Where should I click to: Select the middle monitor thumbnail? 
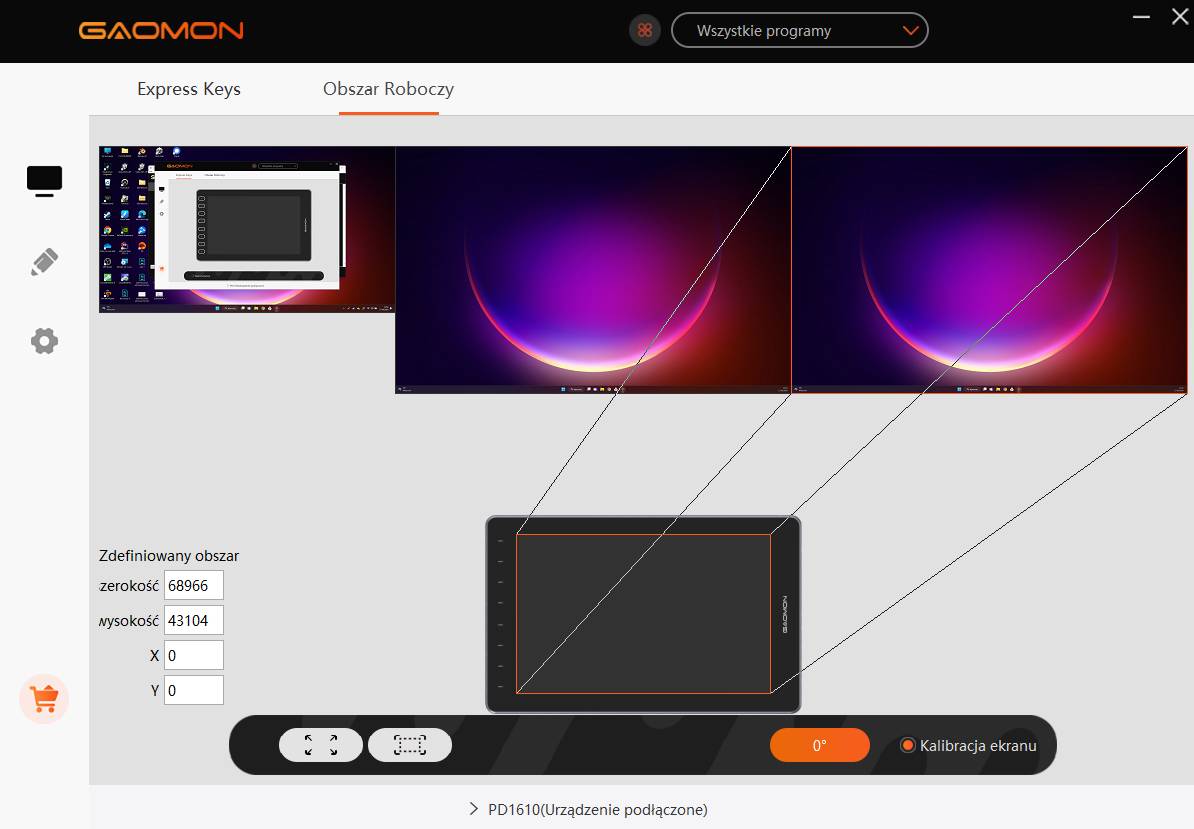point(593,270)
